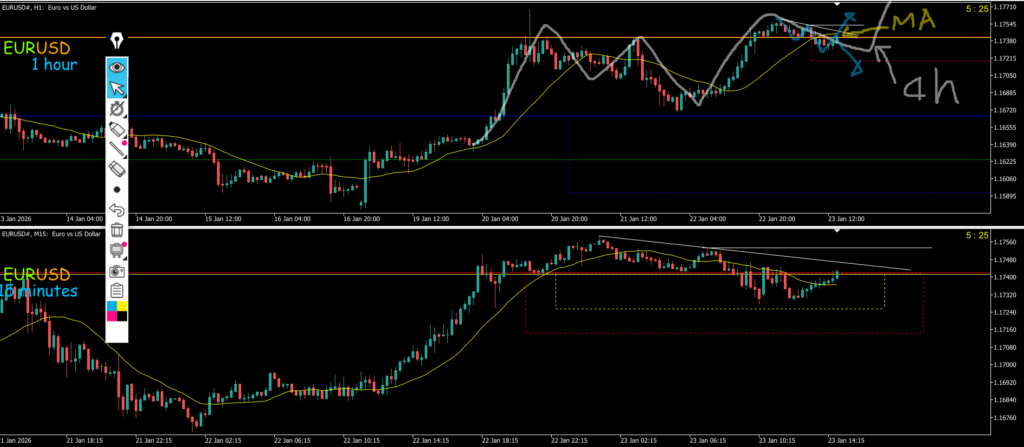Open the whiteboard easel tool
This screenshot has height=447, width=1024.
tap(117, 250)
